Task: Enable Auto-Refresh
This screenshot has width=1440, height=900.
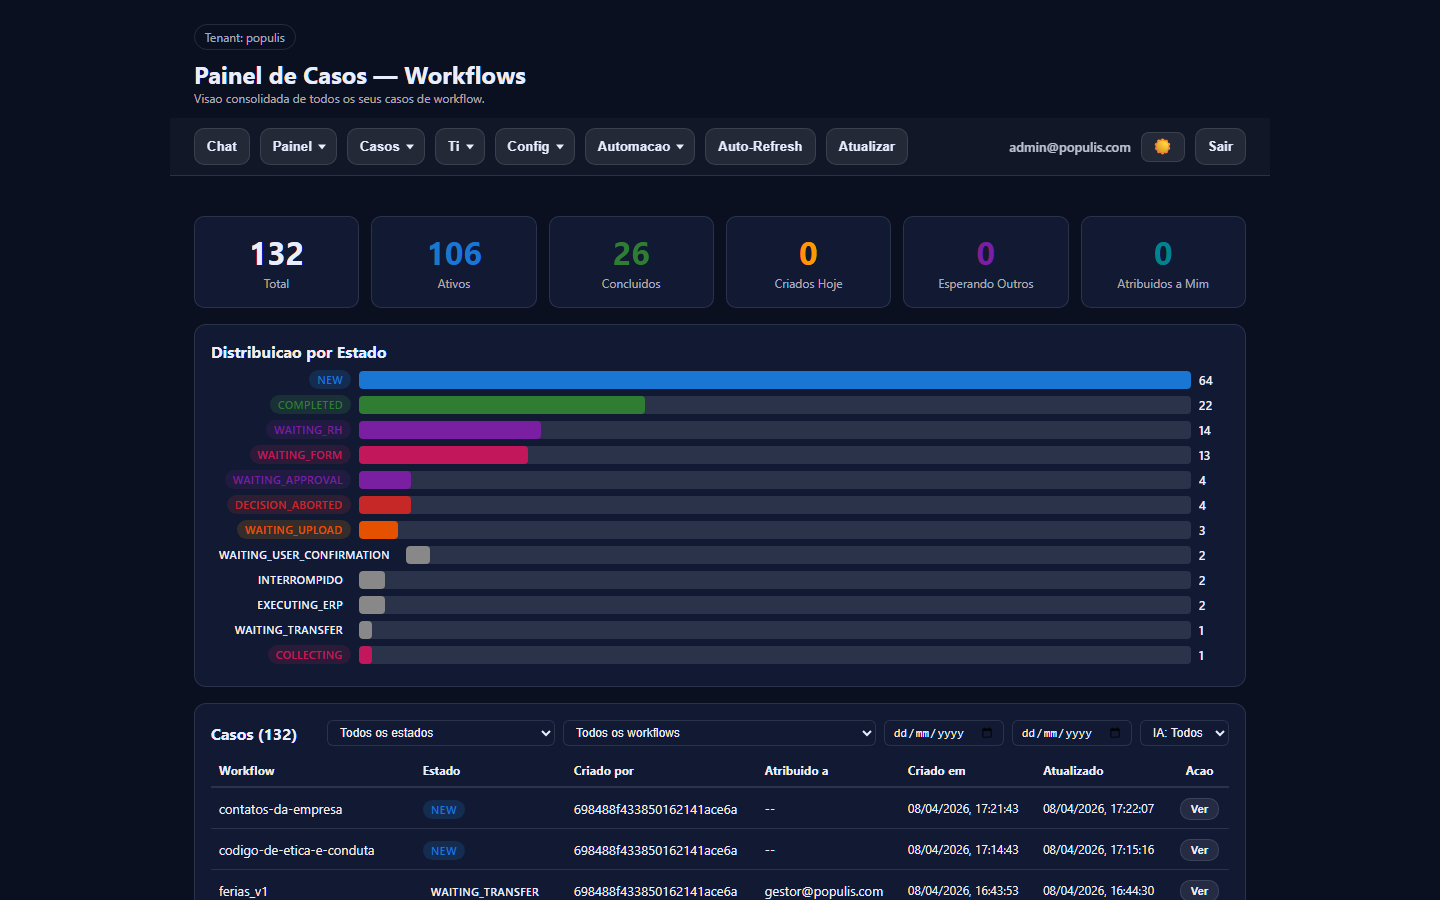Action: click(760, 146)
